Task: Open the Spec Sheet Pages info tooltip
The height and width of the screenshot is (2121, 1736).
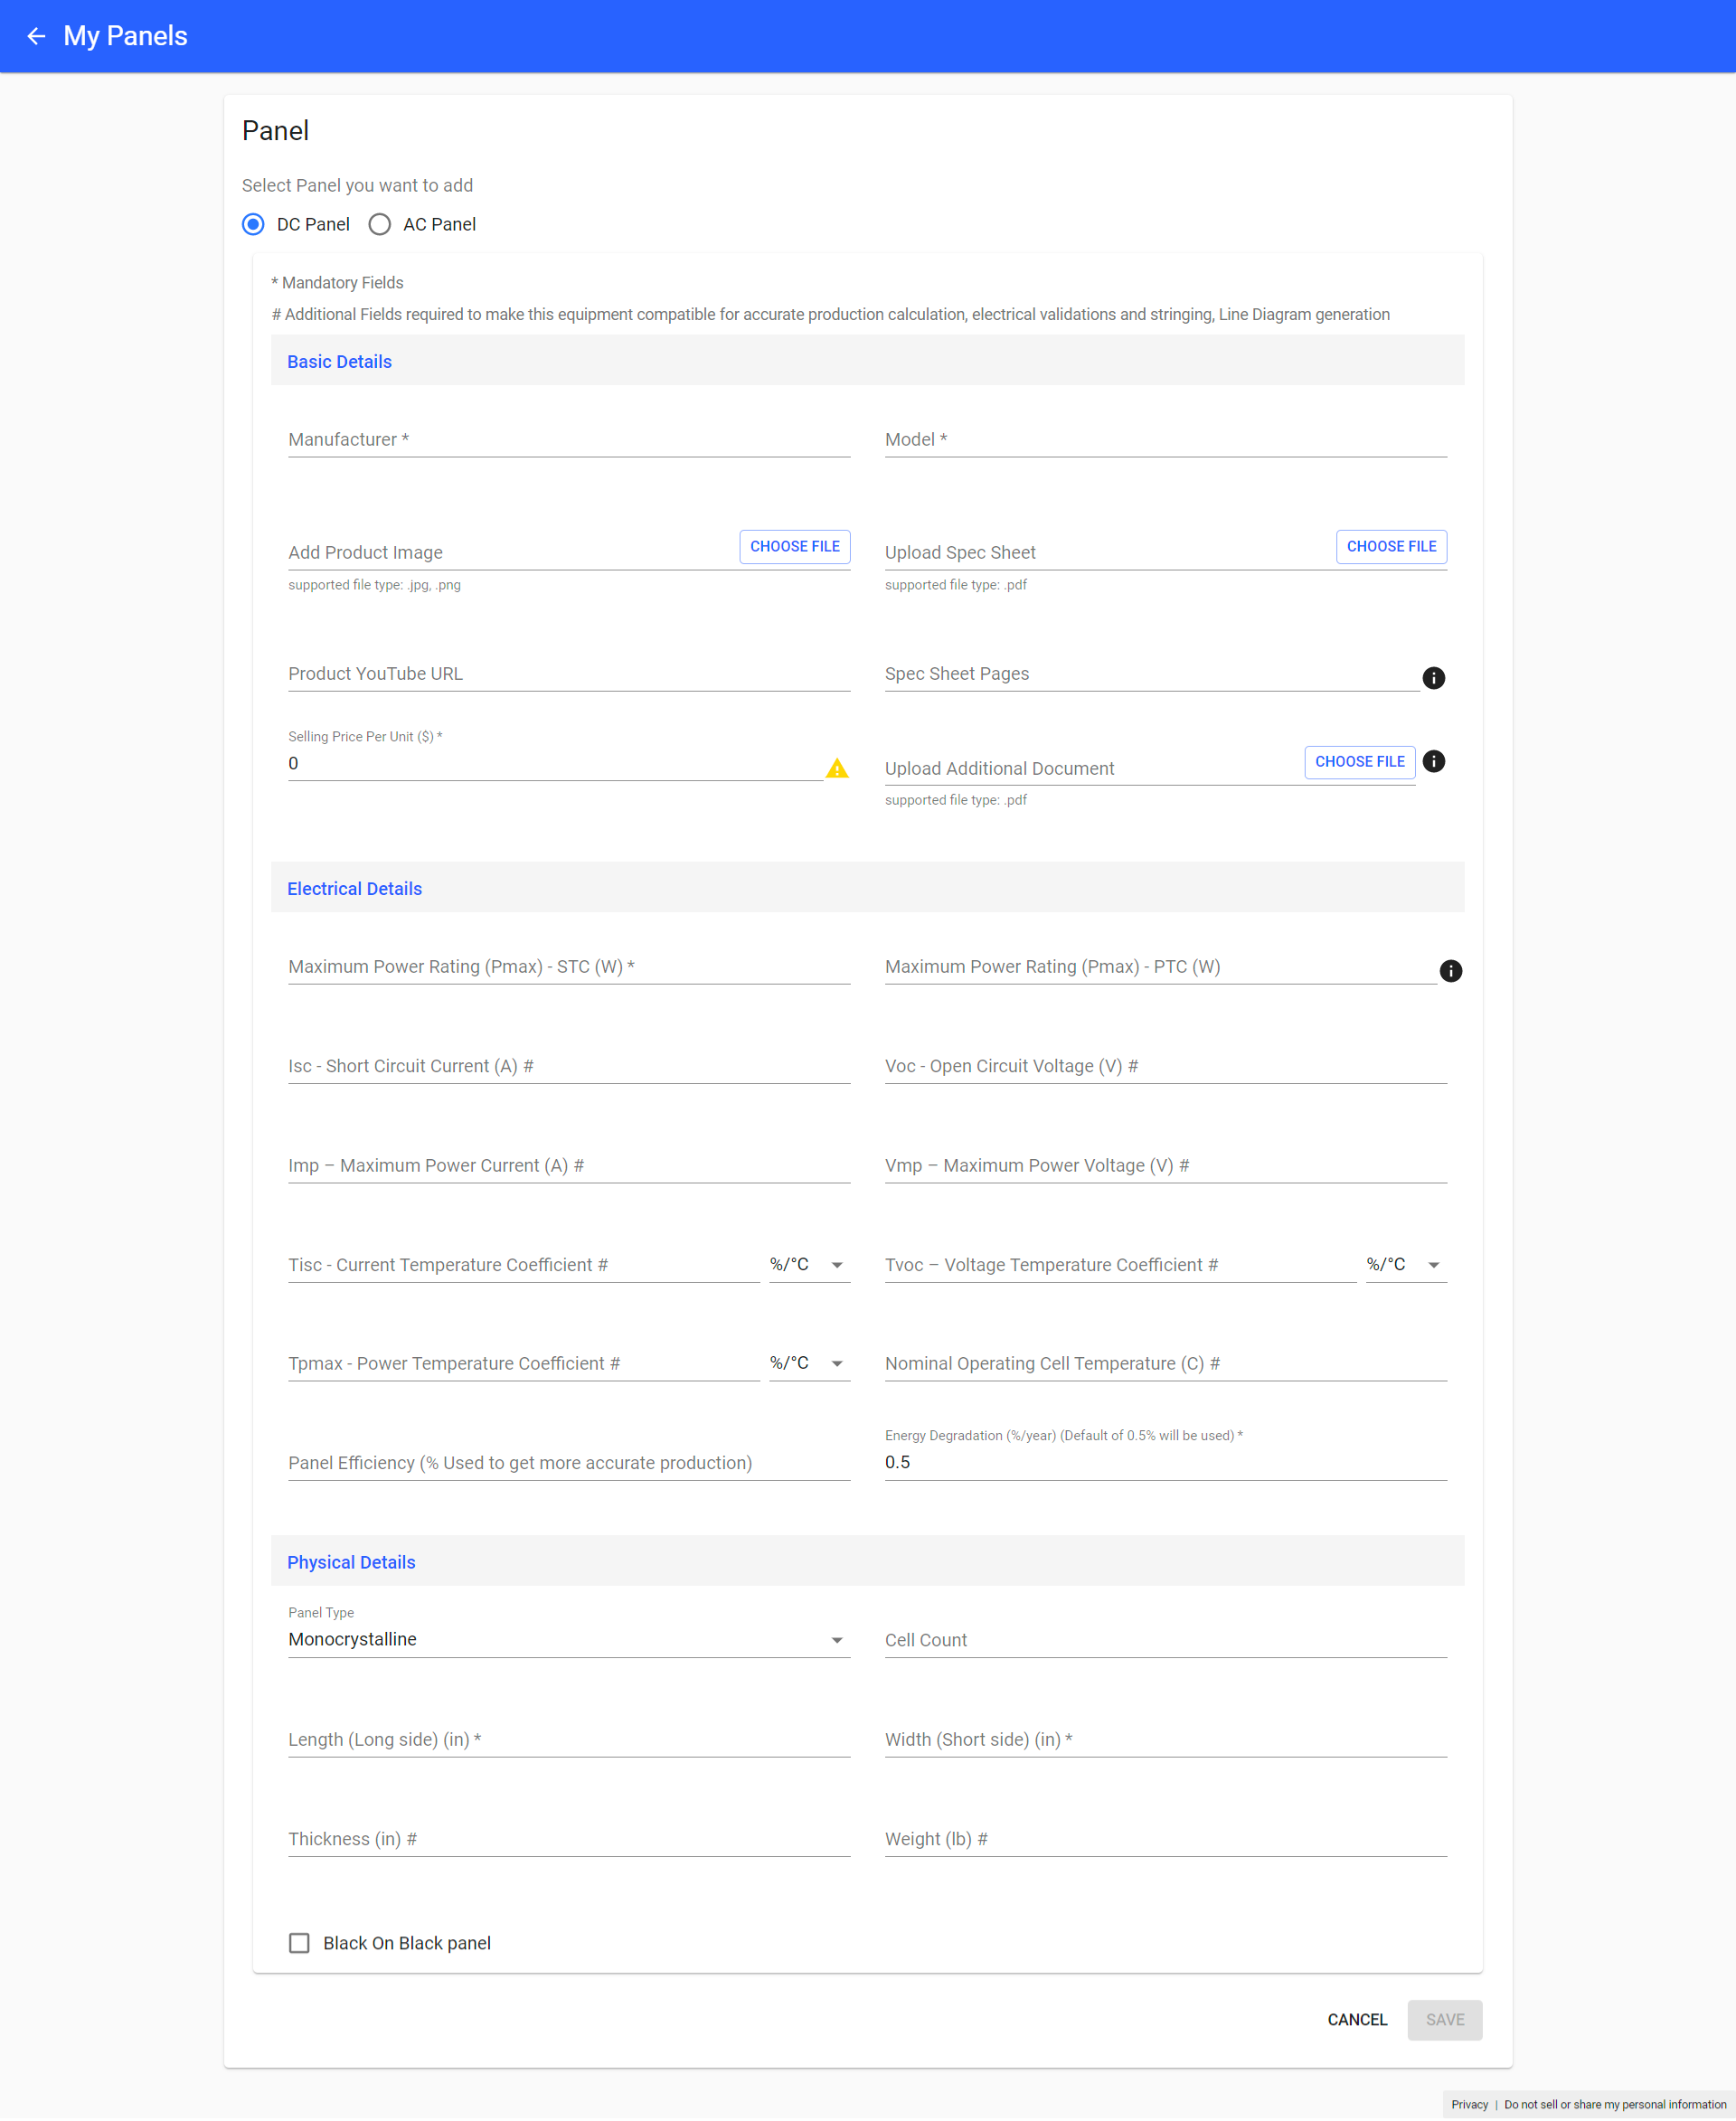Action: click(1434, 678)
